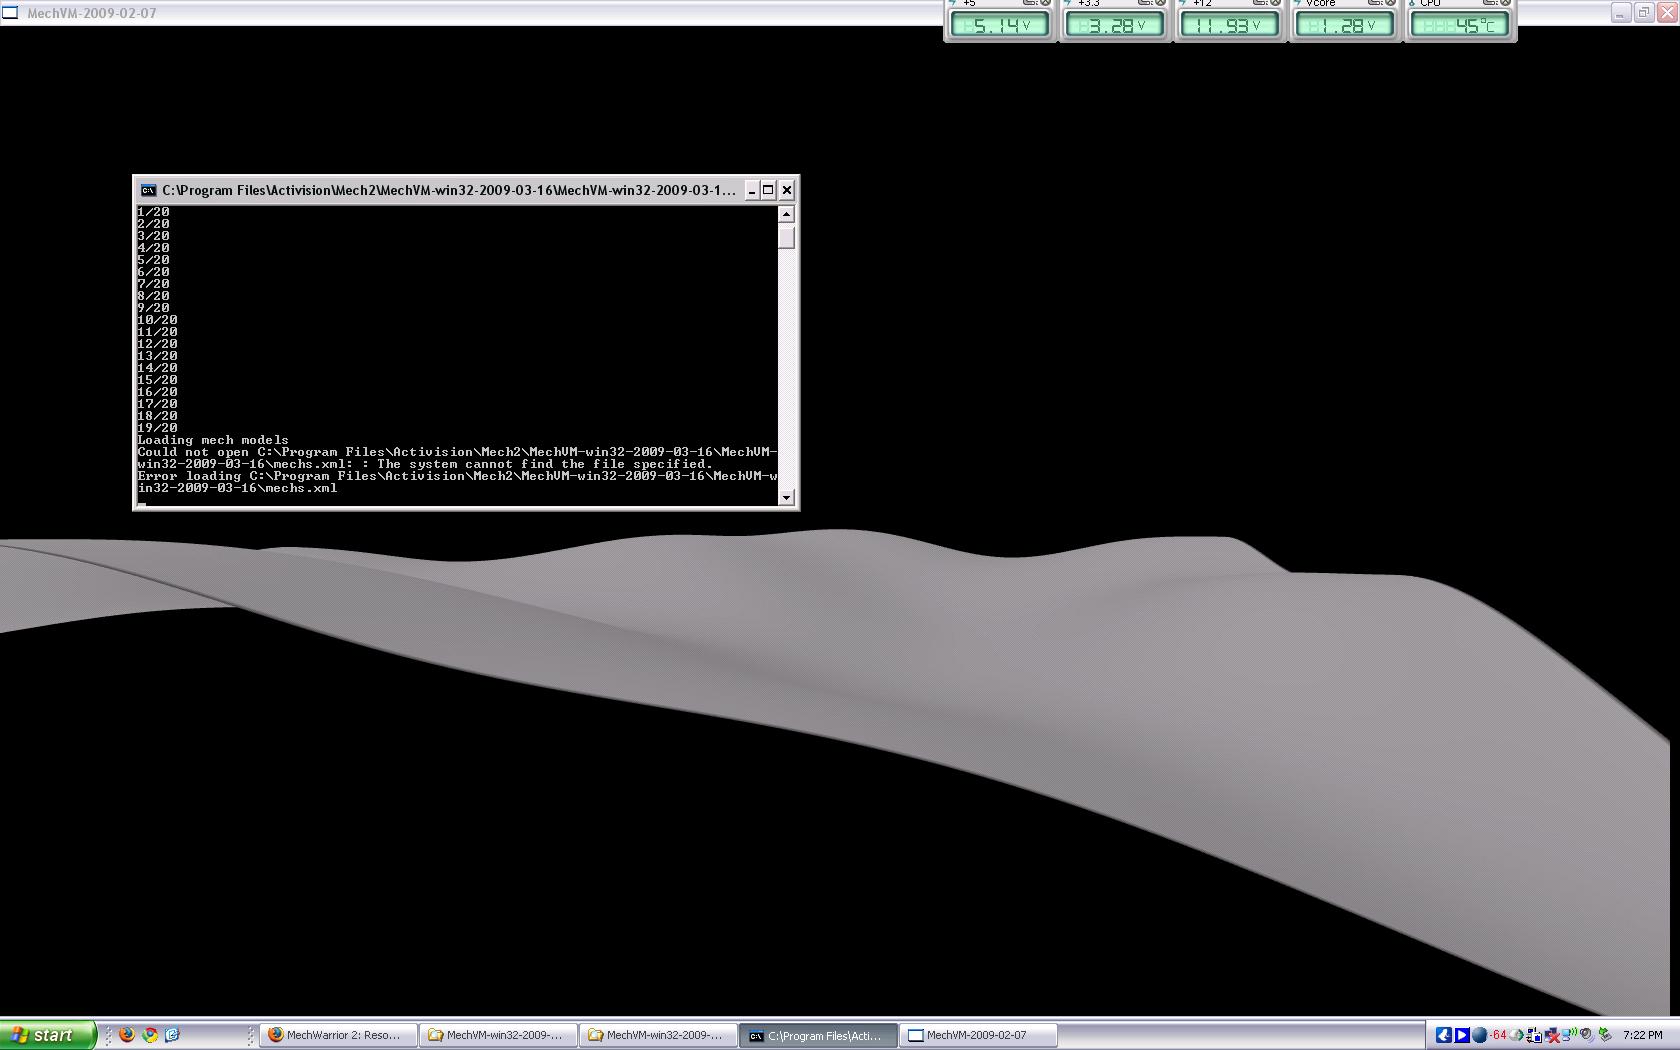1680x1050 pixels.
Task: Maximize the command prompt window
Action: (768, 190)
